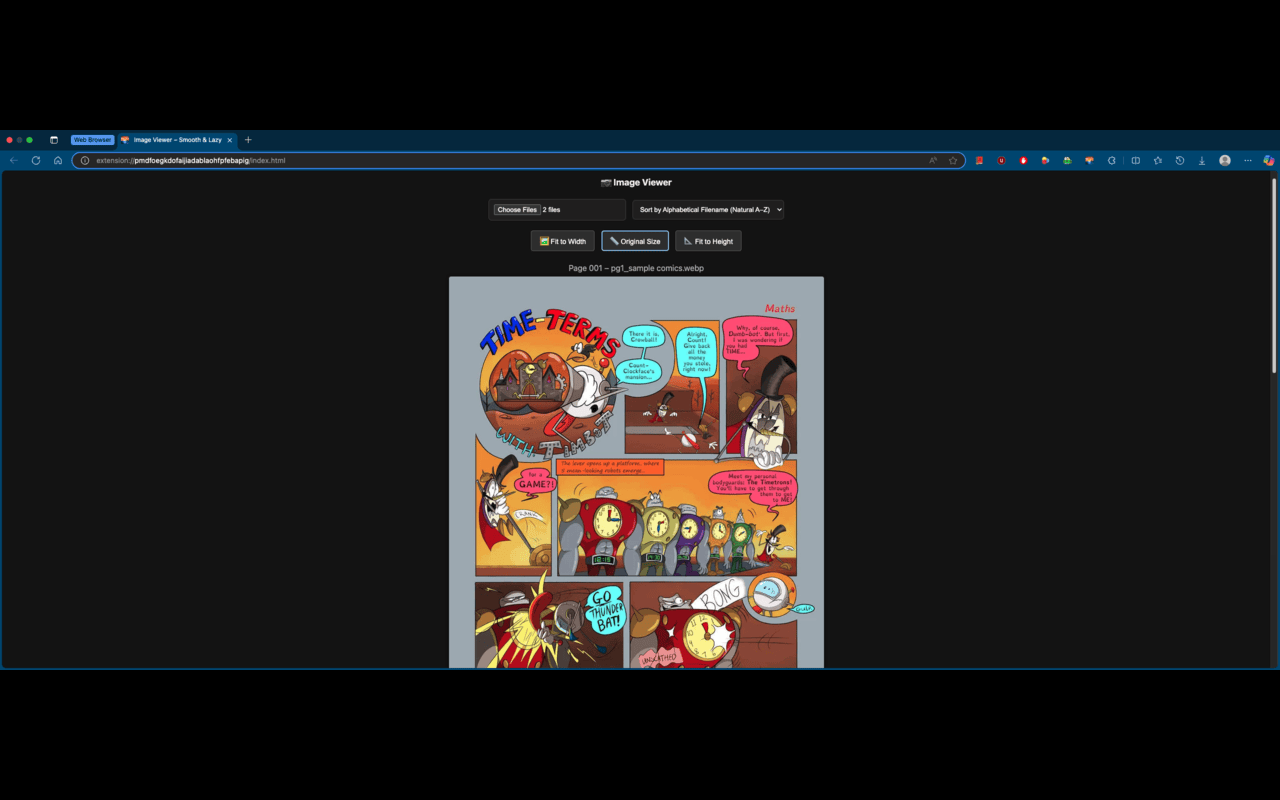1280x800 pixels.
Task: Open the Downloads icon
Action: coord(1201,160)
